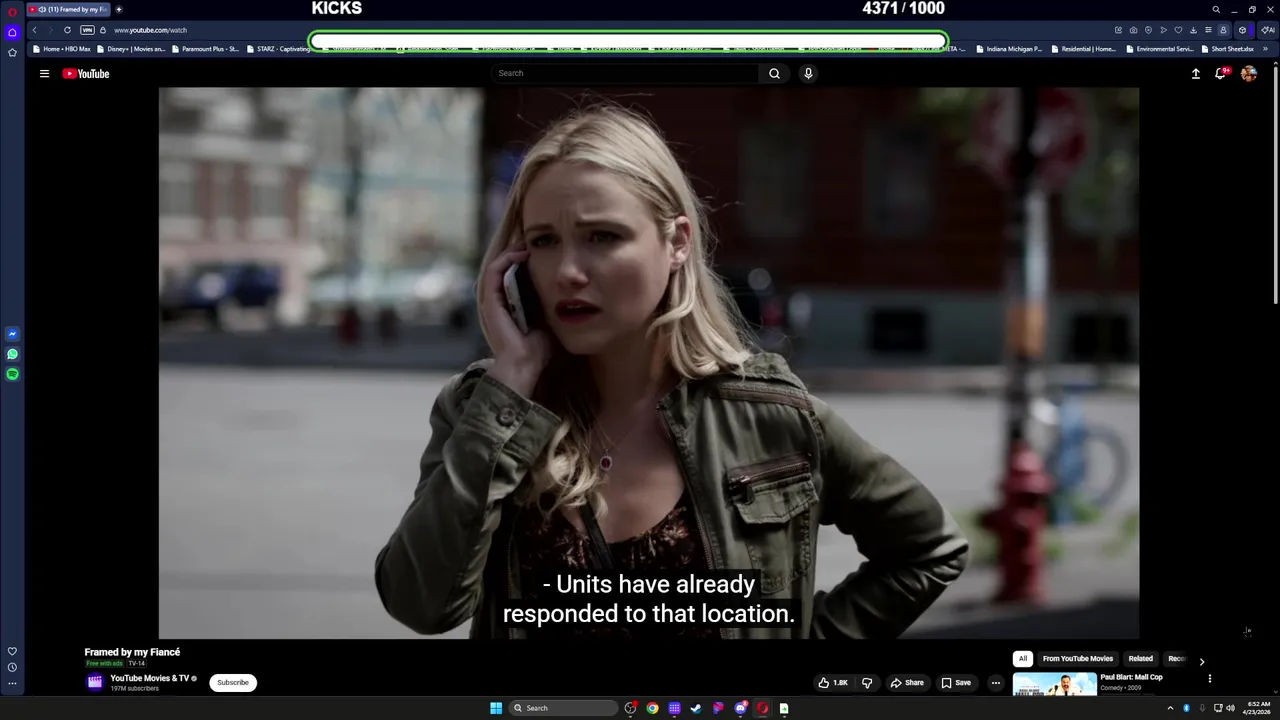The height and width of the screenshot is (720, 1280).
Task: Open Opera main menu logo
Action: click(12, 11)
